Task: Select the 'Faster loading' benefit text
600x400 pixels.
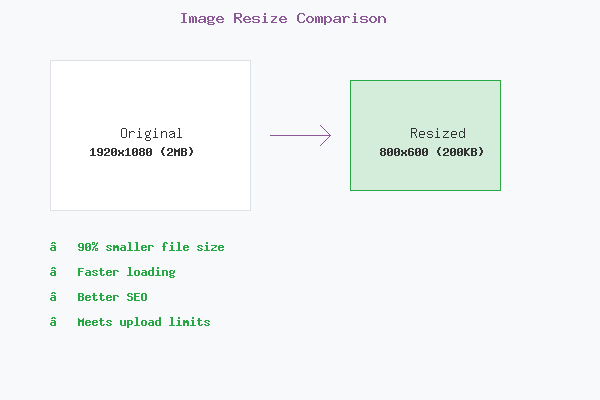Action: 126,272
